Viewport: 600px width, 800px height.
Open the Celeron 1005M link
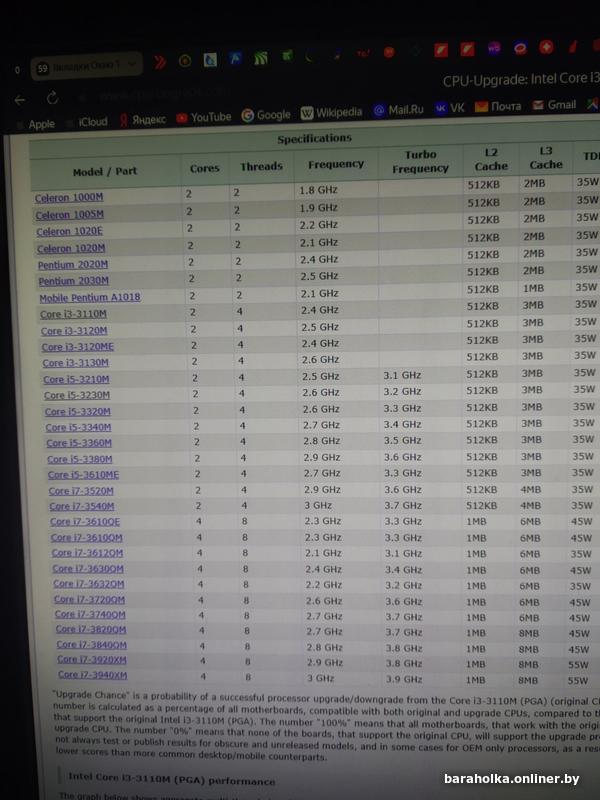[69, 215]
